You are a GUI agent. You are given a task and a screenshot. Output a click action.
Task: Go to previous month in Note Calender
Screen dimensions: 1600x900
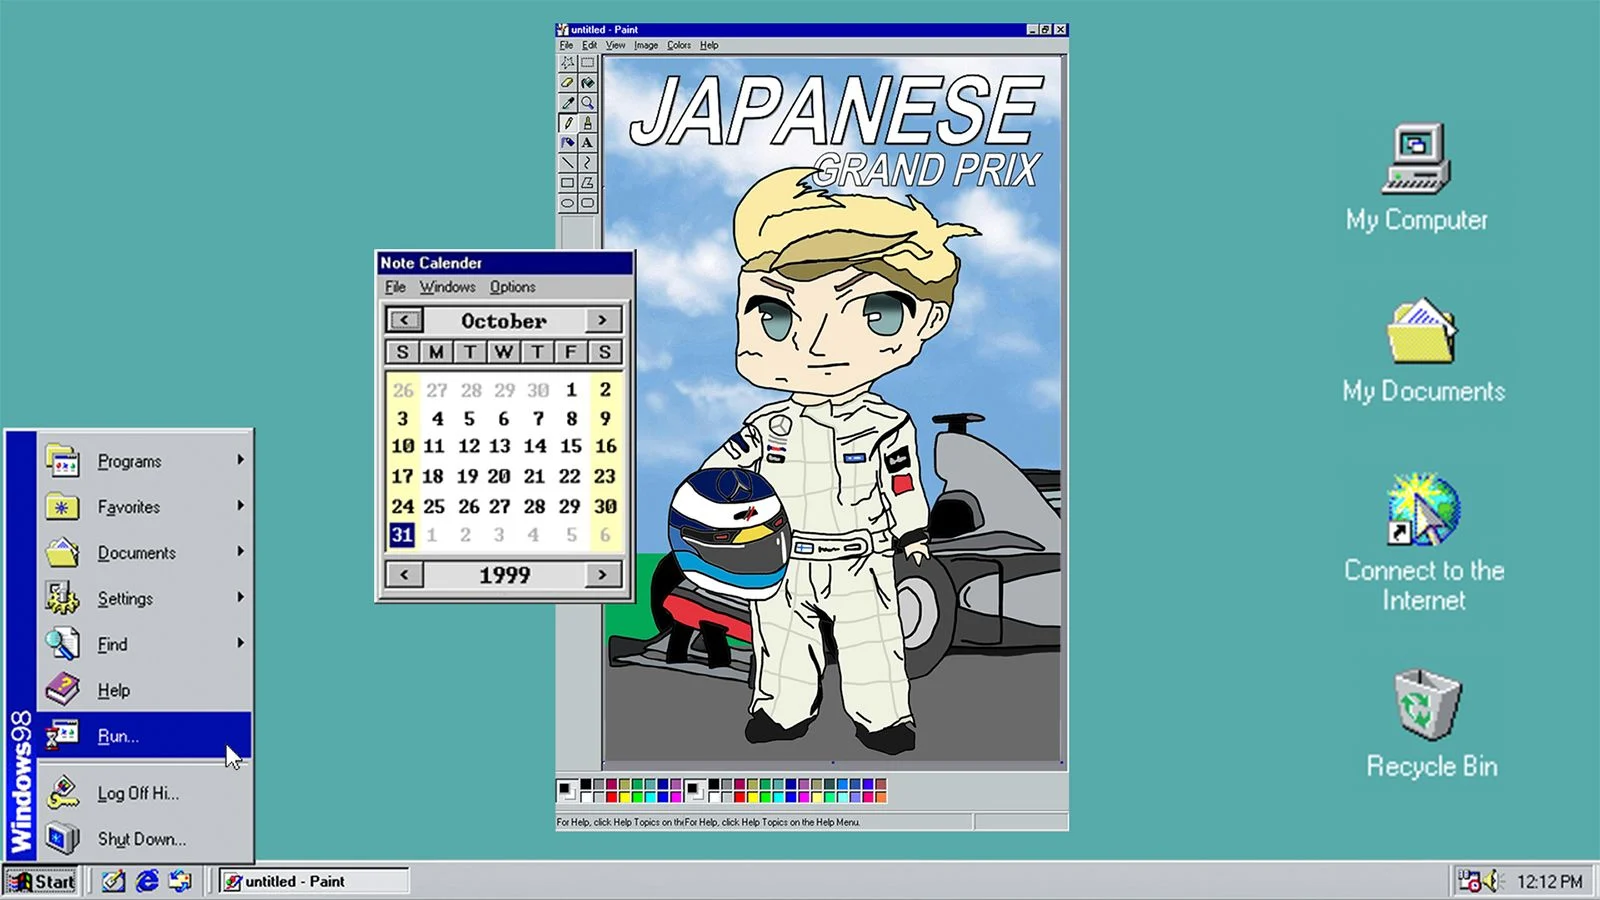[404, 320]
